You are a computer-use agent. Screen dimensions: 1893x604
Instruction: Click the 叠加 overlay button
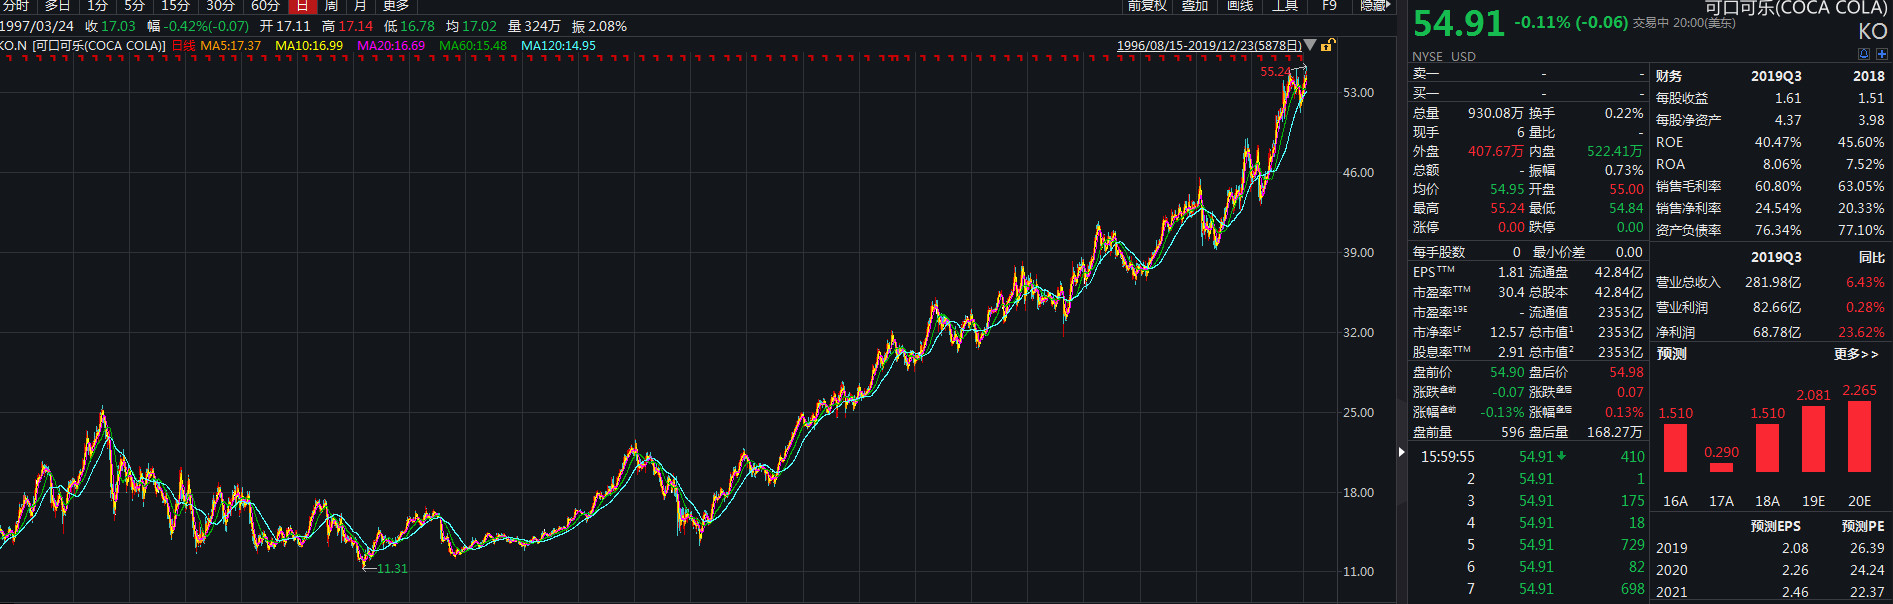pos(1195,5)
